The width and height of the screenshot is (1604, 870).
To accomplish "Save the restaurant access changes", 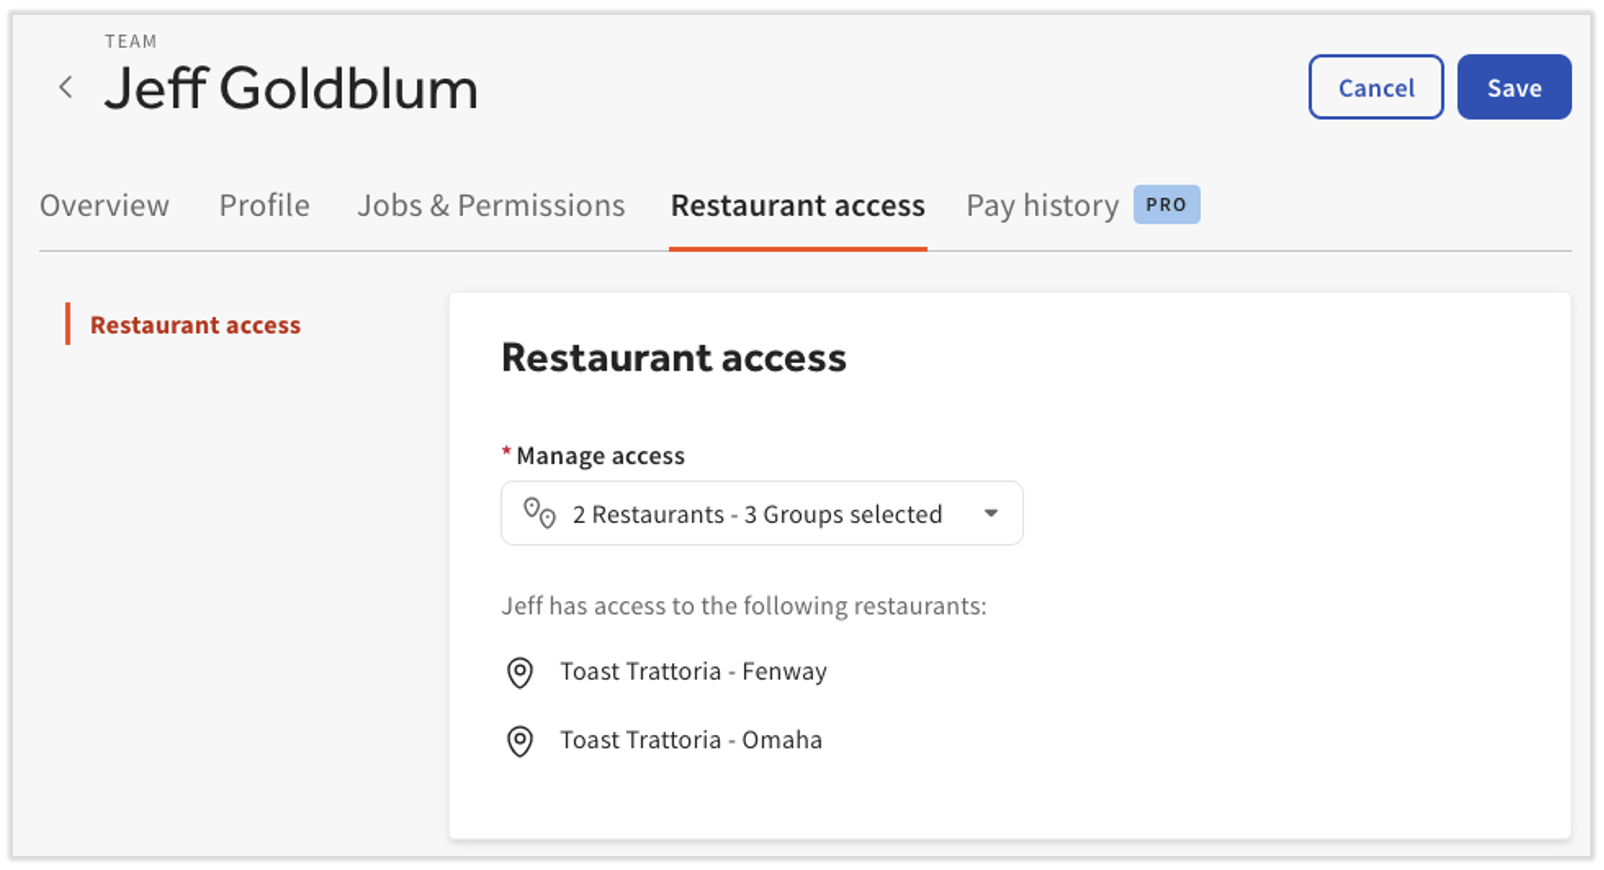I will (1513, 87).
